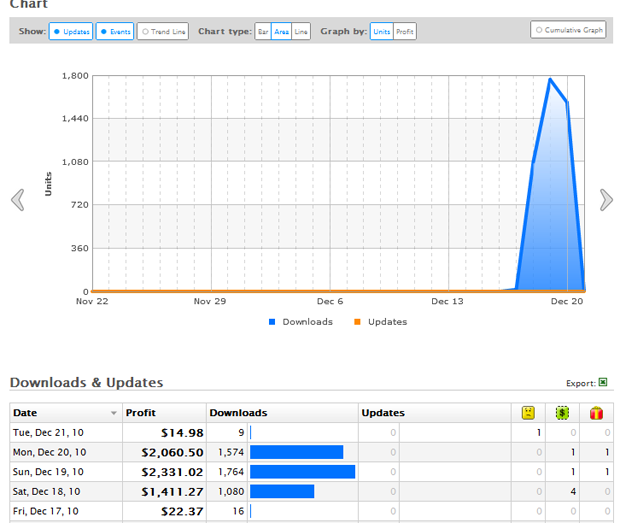Click the Profit column header
Viewport: 620px width, 523px height.
point(141,412)
